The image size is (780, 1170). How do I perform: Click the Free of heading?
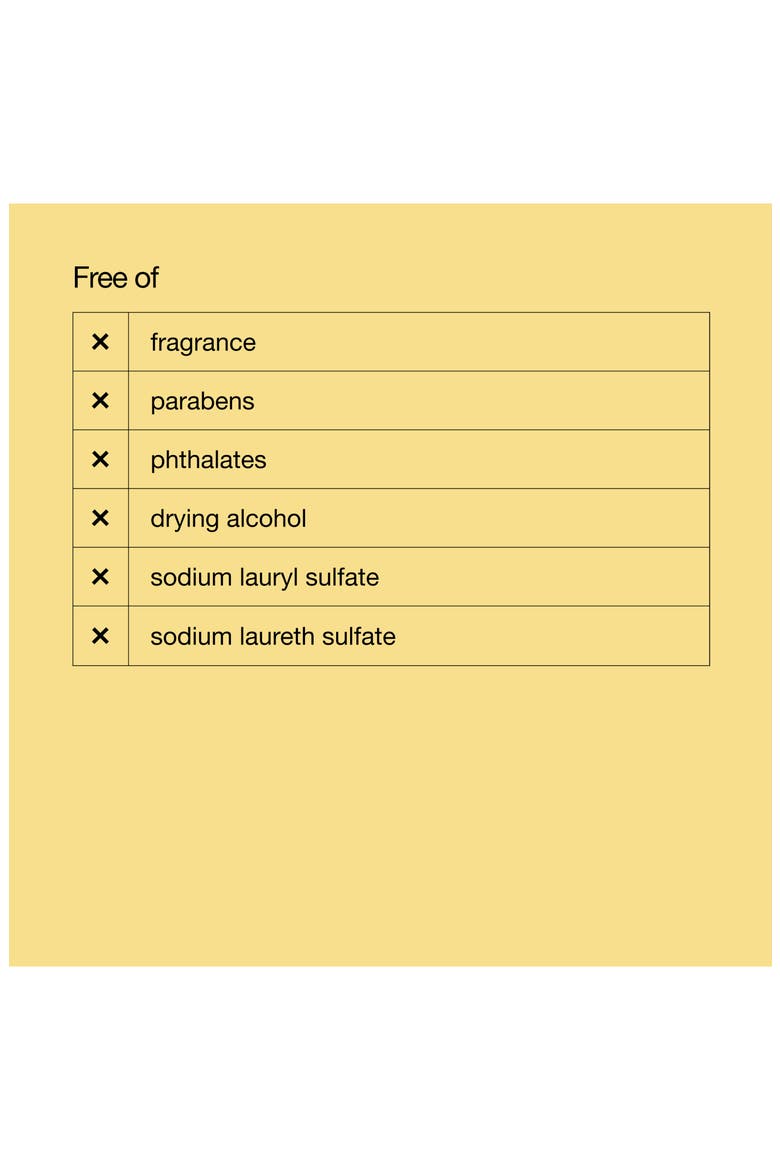click(x=116, y=278)
